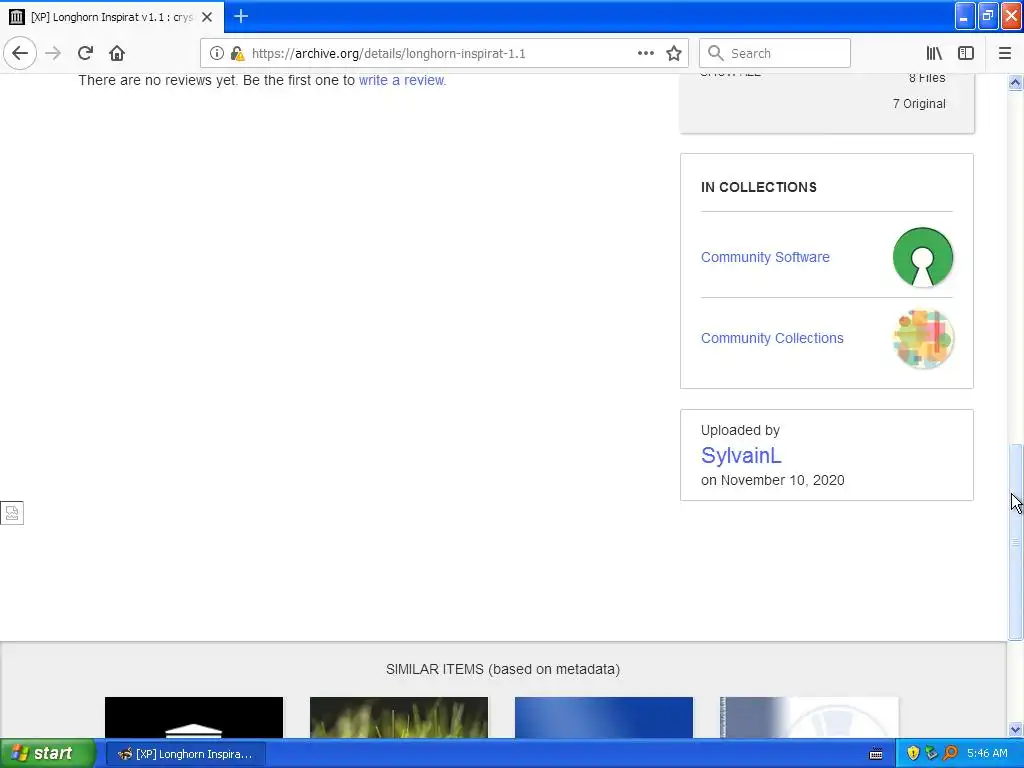Select Longhorn Inspira taskbar button
Viewport: 1024px width, 768px height.
click(x=185, y=754)
